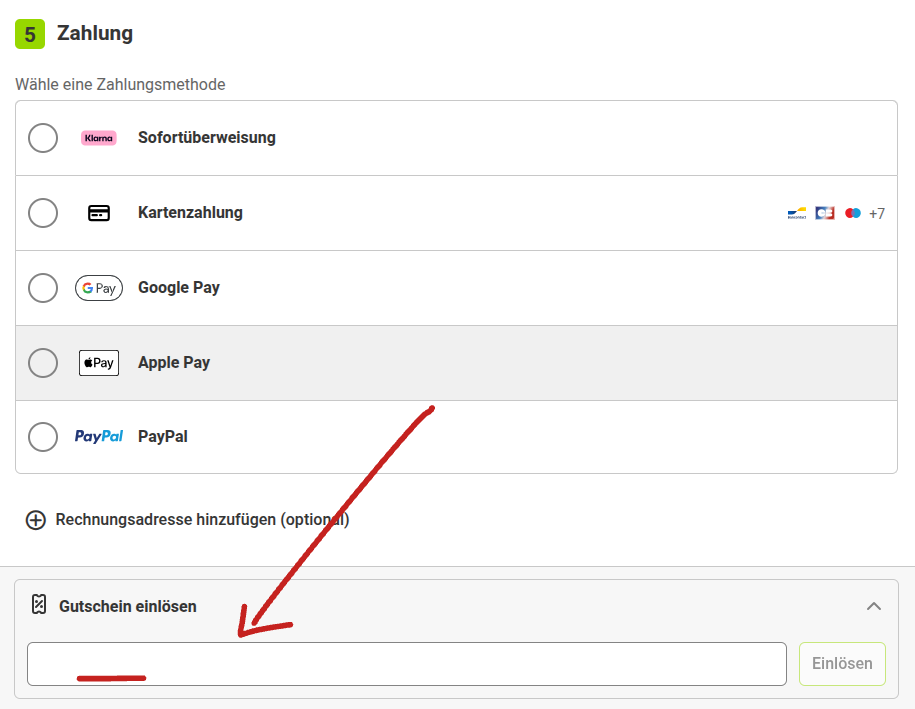Click the voucher icon next to Gutschein einlösen

pyautogui.click(x=38, y=606)
